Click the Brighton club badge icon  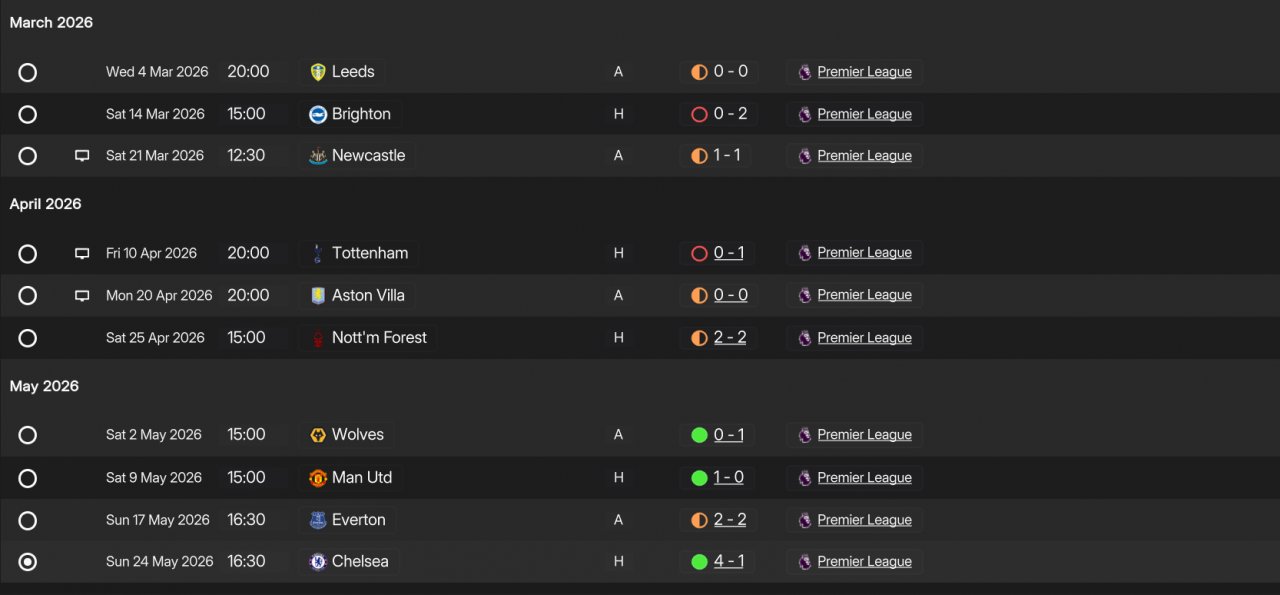[x=318, y=114]
